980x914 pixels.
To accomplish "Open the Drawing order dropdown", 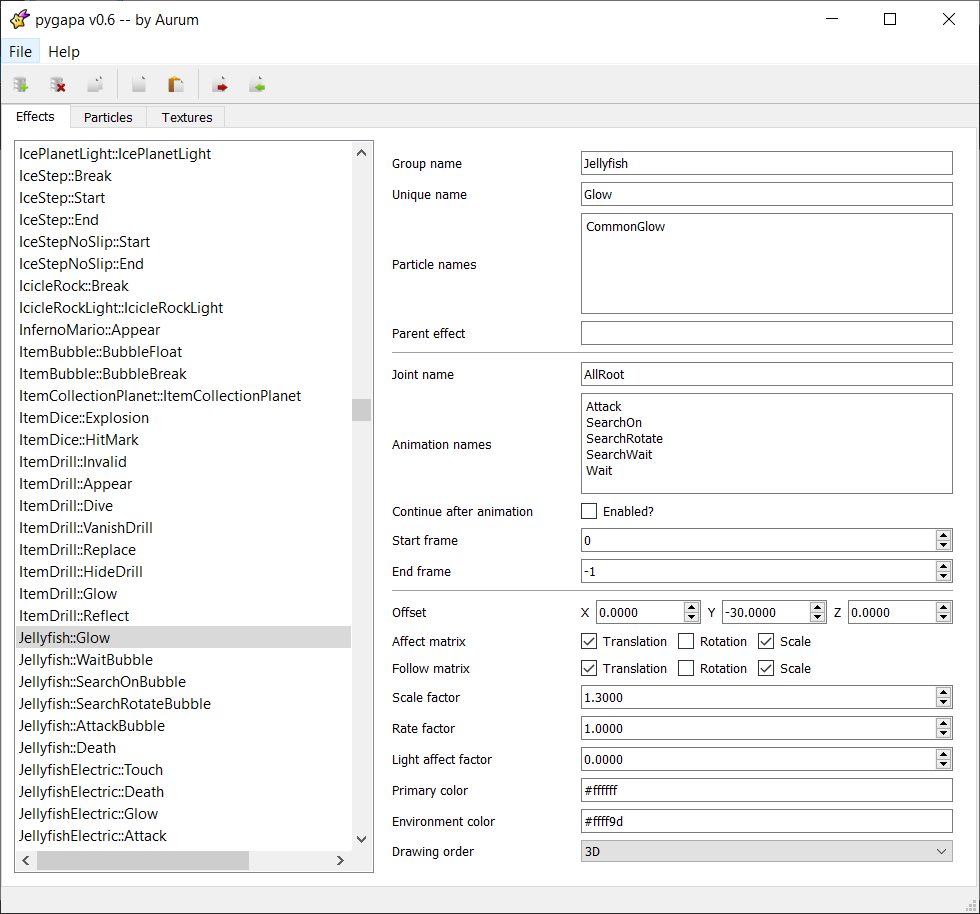I will tap(766, 851).
